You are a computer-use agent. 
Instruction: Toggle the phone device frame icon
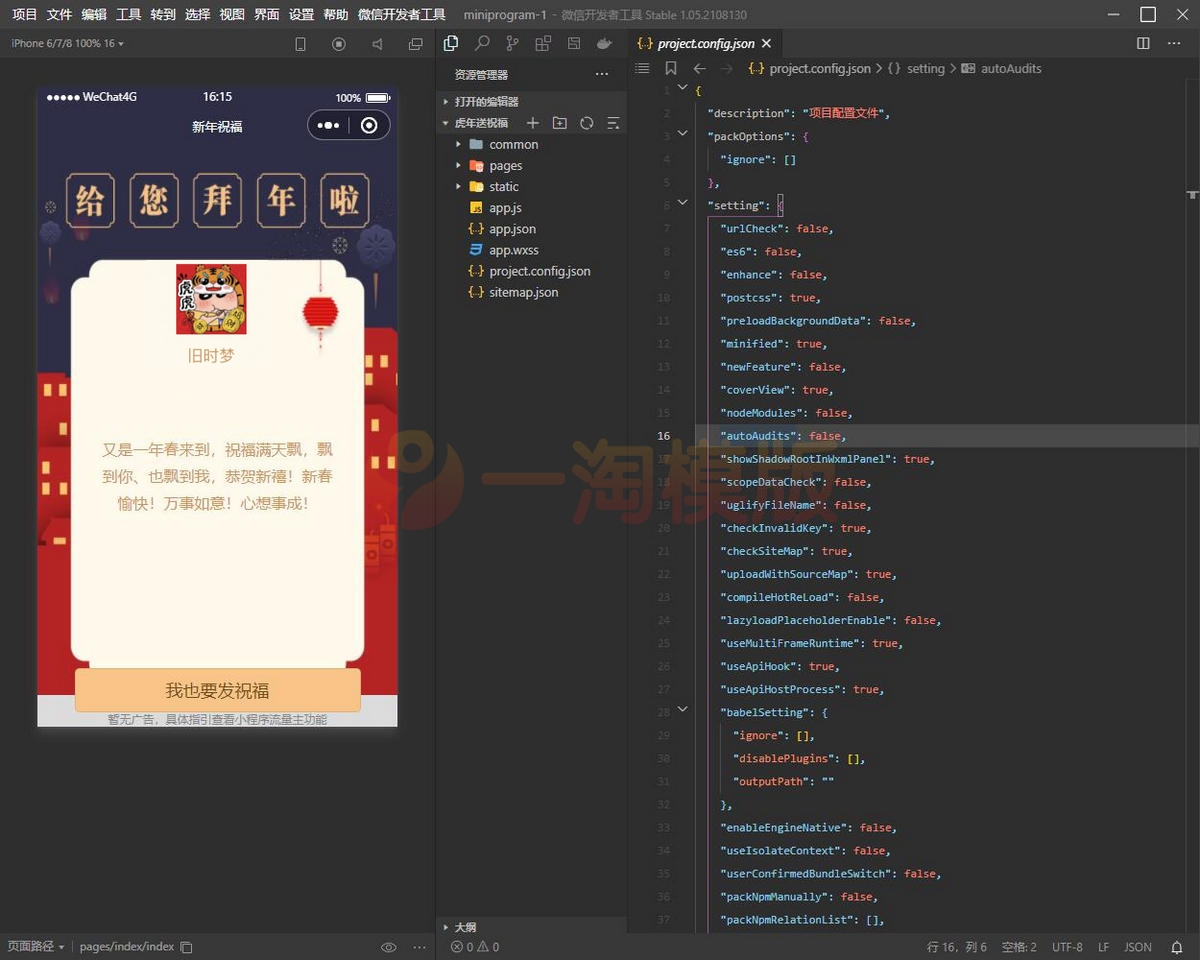pos(300,44)
